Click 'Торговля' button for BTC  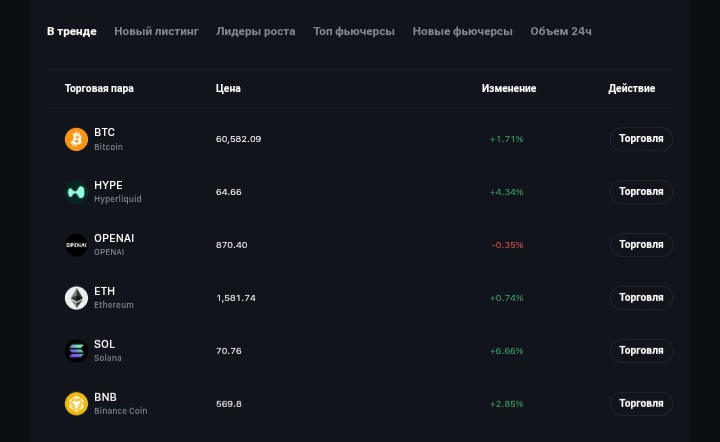(x=641, y=139)
